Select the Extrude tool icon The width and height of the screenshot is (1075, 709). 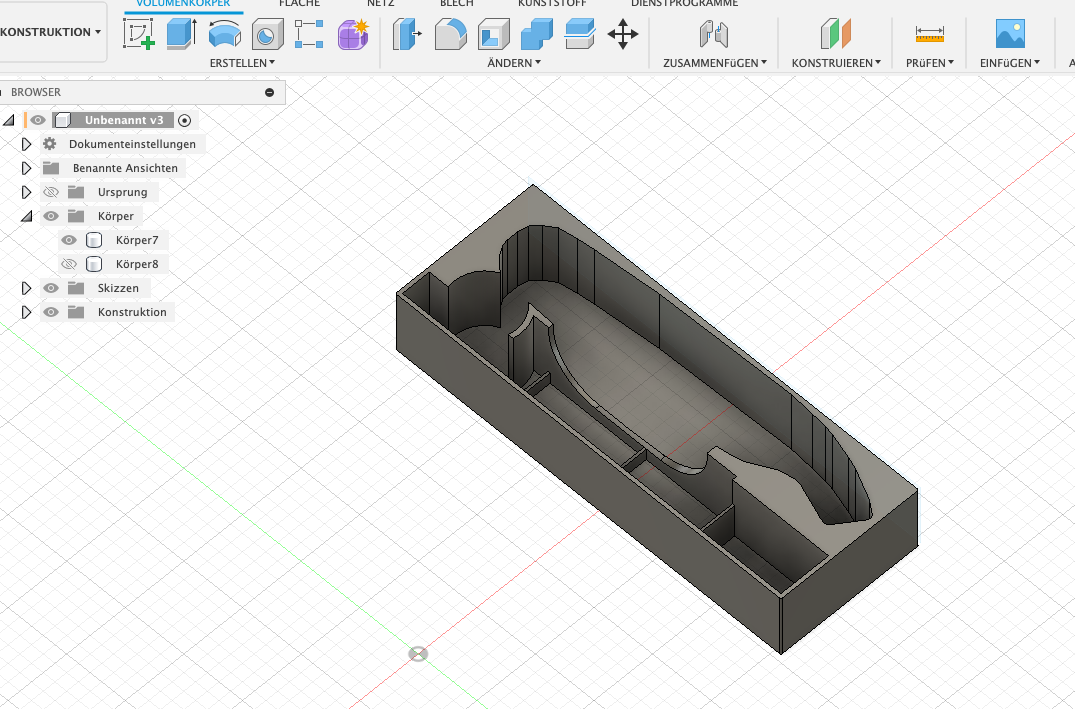(x=182, y=34)
